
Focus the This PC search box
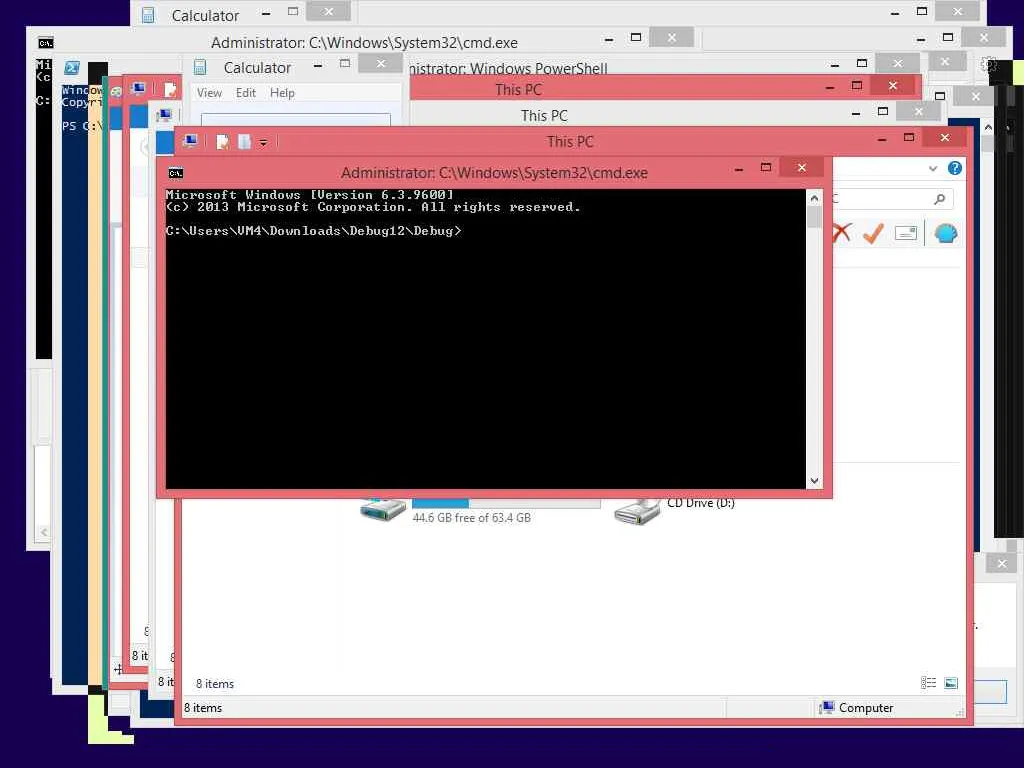click(x=893, y=199)
